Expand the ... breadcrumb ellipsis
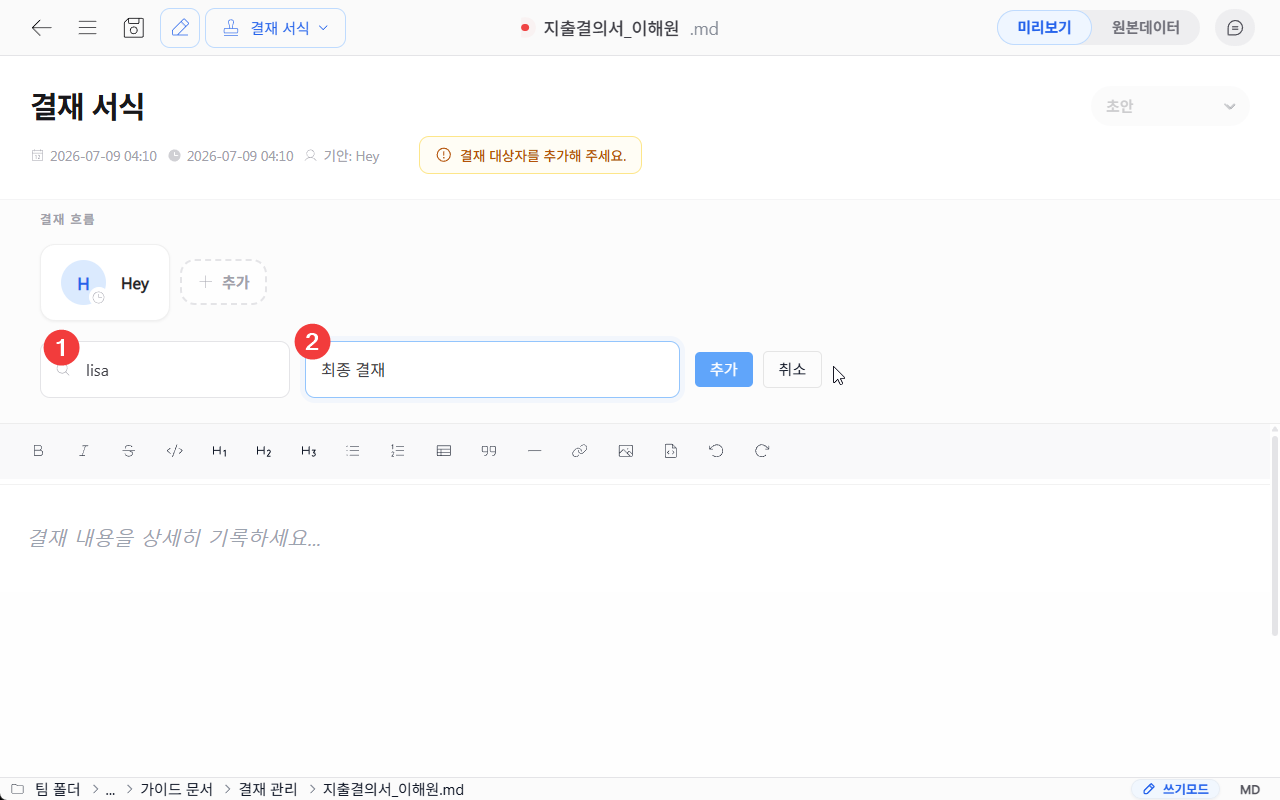Image resolution: width=1280 pixels, height=800 pixels. [x=111, y=789]
